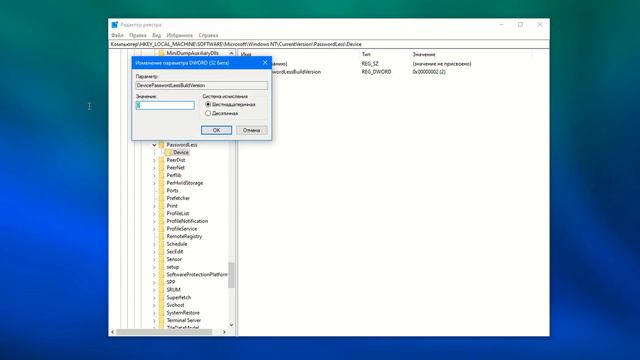Collapse the PasswordLess key
The image size is (640, 360).
tap(154, 145)
